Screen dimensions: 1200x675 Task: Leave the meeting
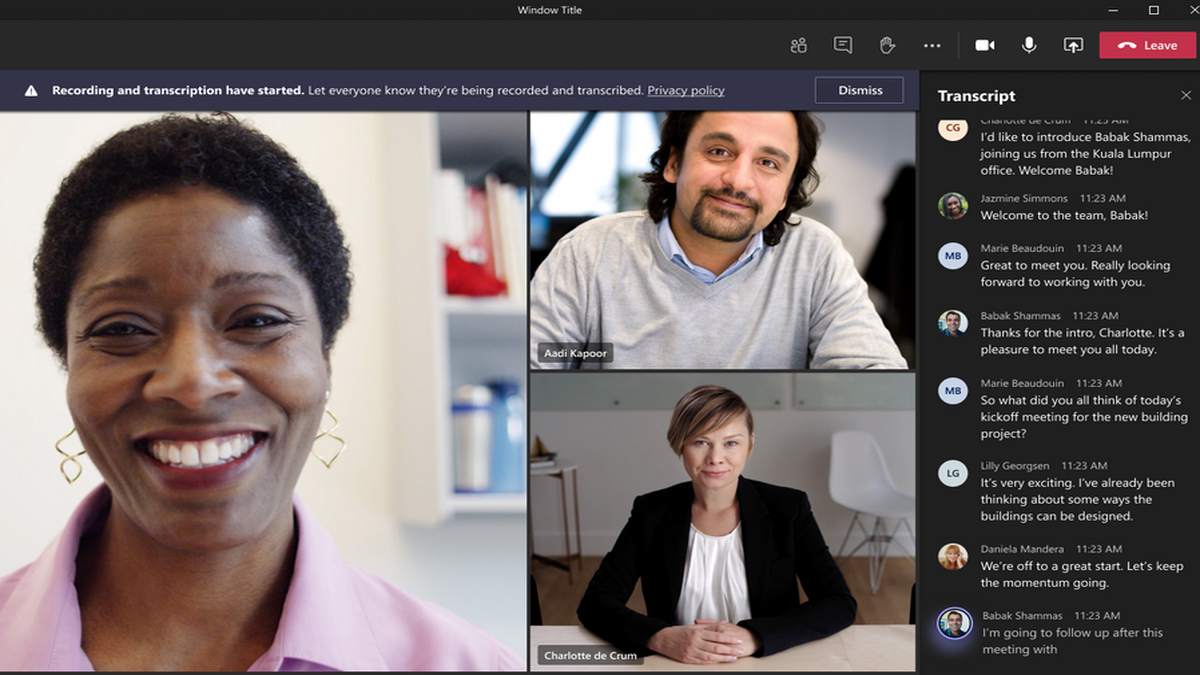click(x=1147, y=45)
